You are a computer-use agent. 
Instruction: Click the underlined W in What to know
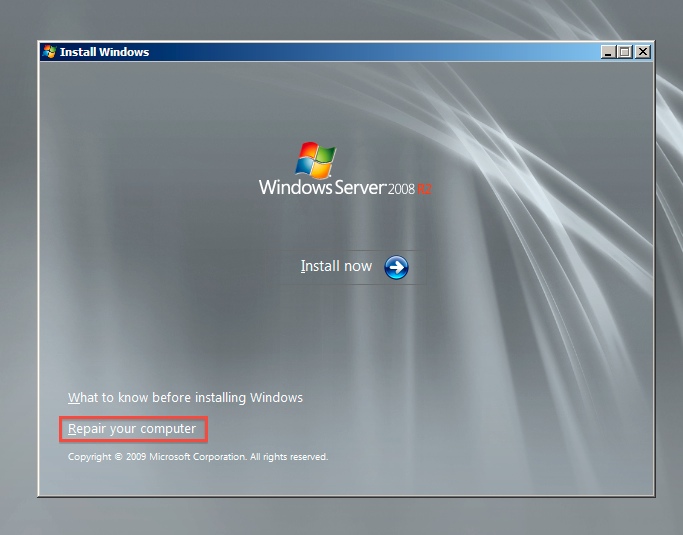pyautogui.click(x=73, y=398)
